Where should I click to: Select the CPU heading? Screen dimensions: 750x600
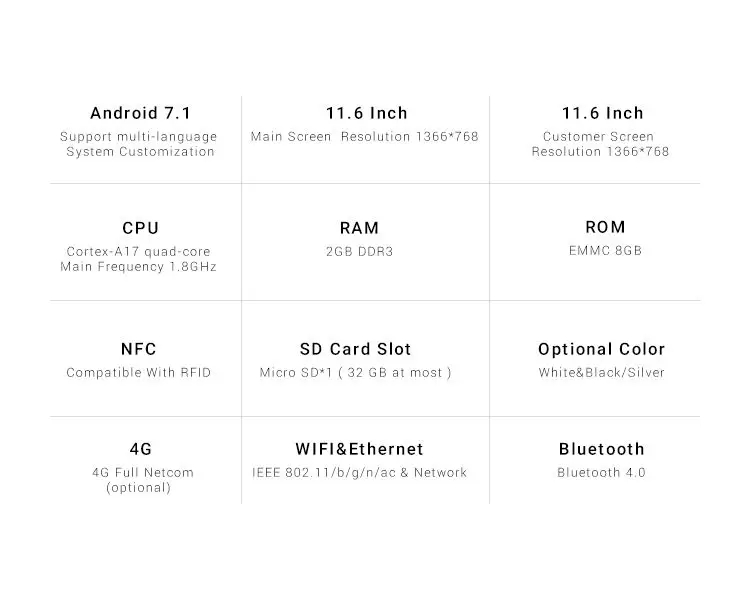point(140,228)
